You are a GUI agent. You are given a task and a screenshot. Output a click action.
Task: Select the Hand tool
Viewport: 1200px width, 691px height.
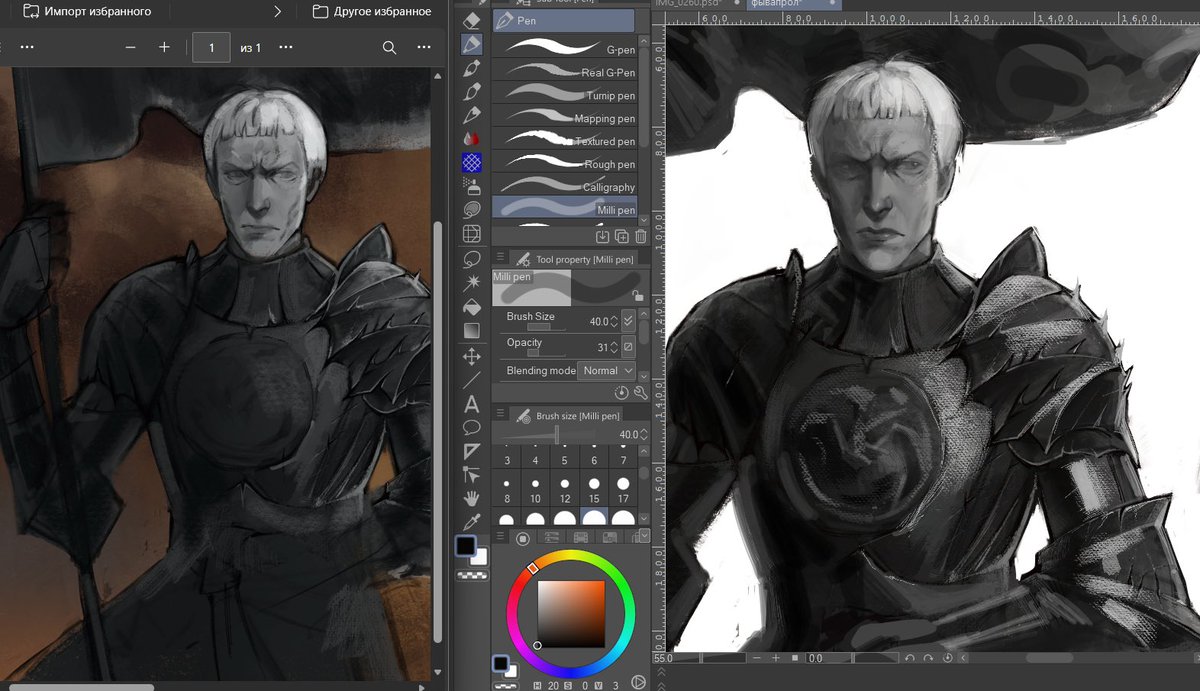coord(472,498)
